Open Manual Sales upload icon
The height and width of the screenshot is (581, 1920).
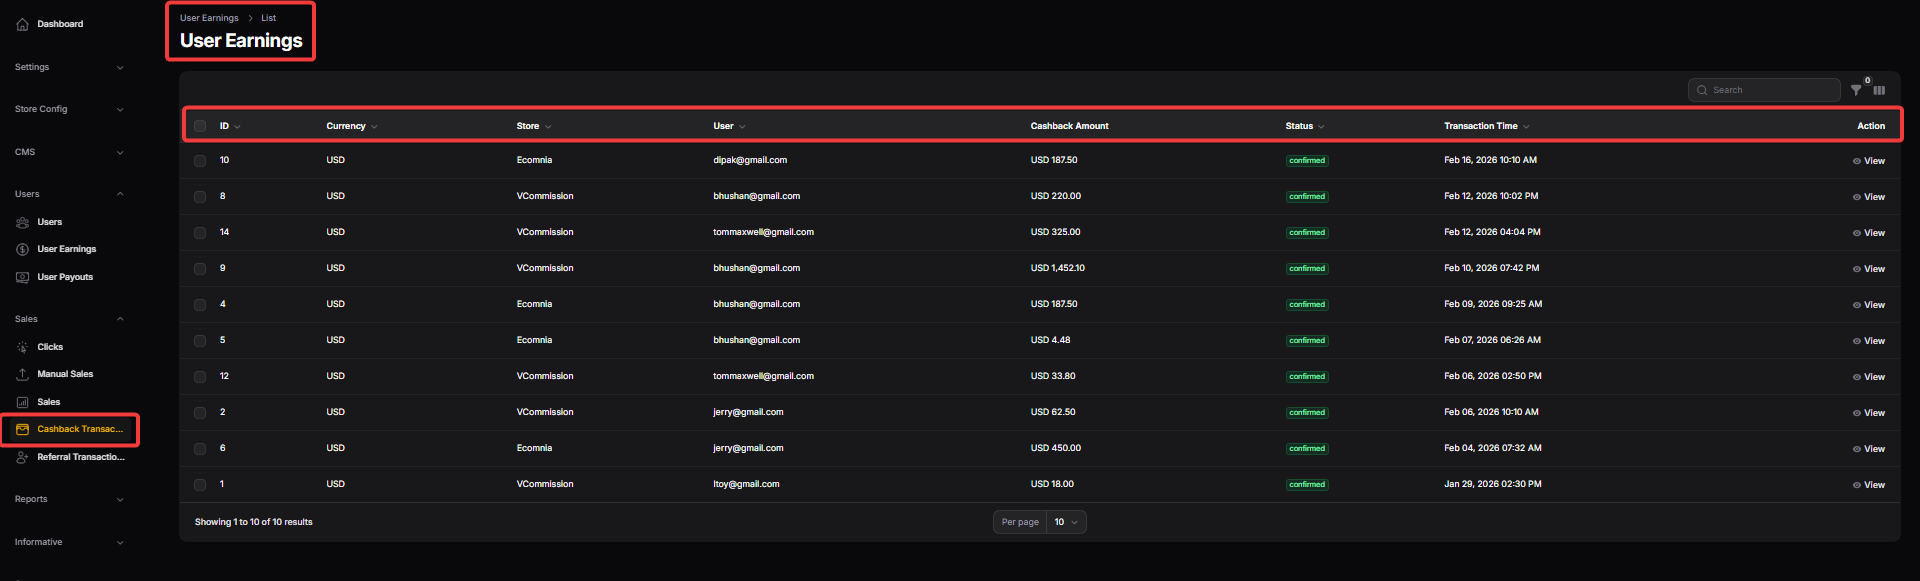(22, 374)
